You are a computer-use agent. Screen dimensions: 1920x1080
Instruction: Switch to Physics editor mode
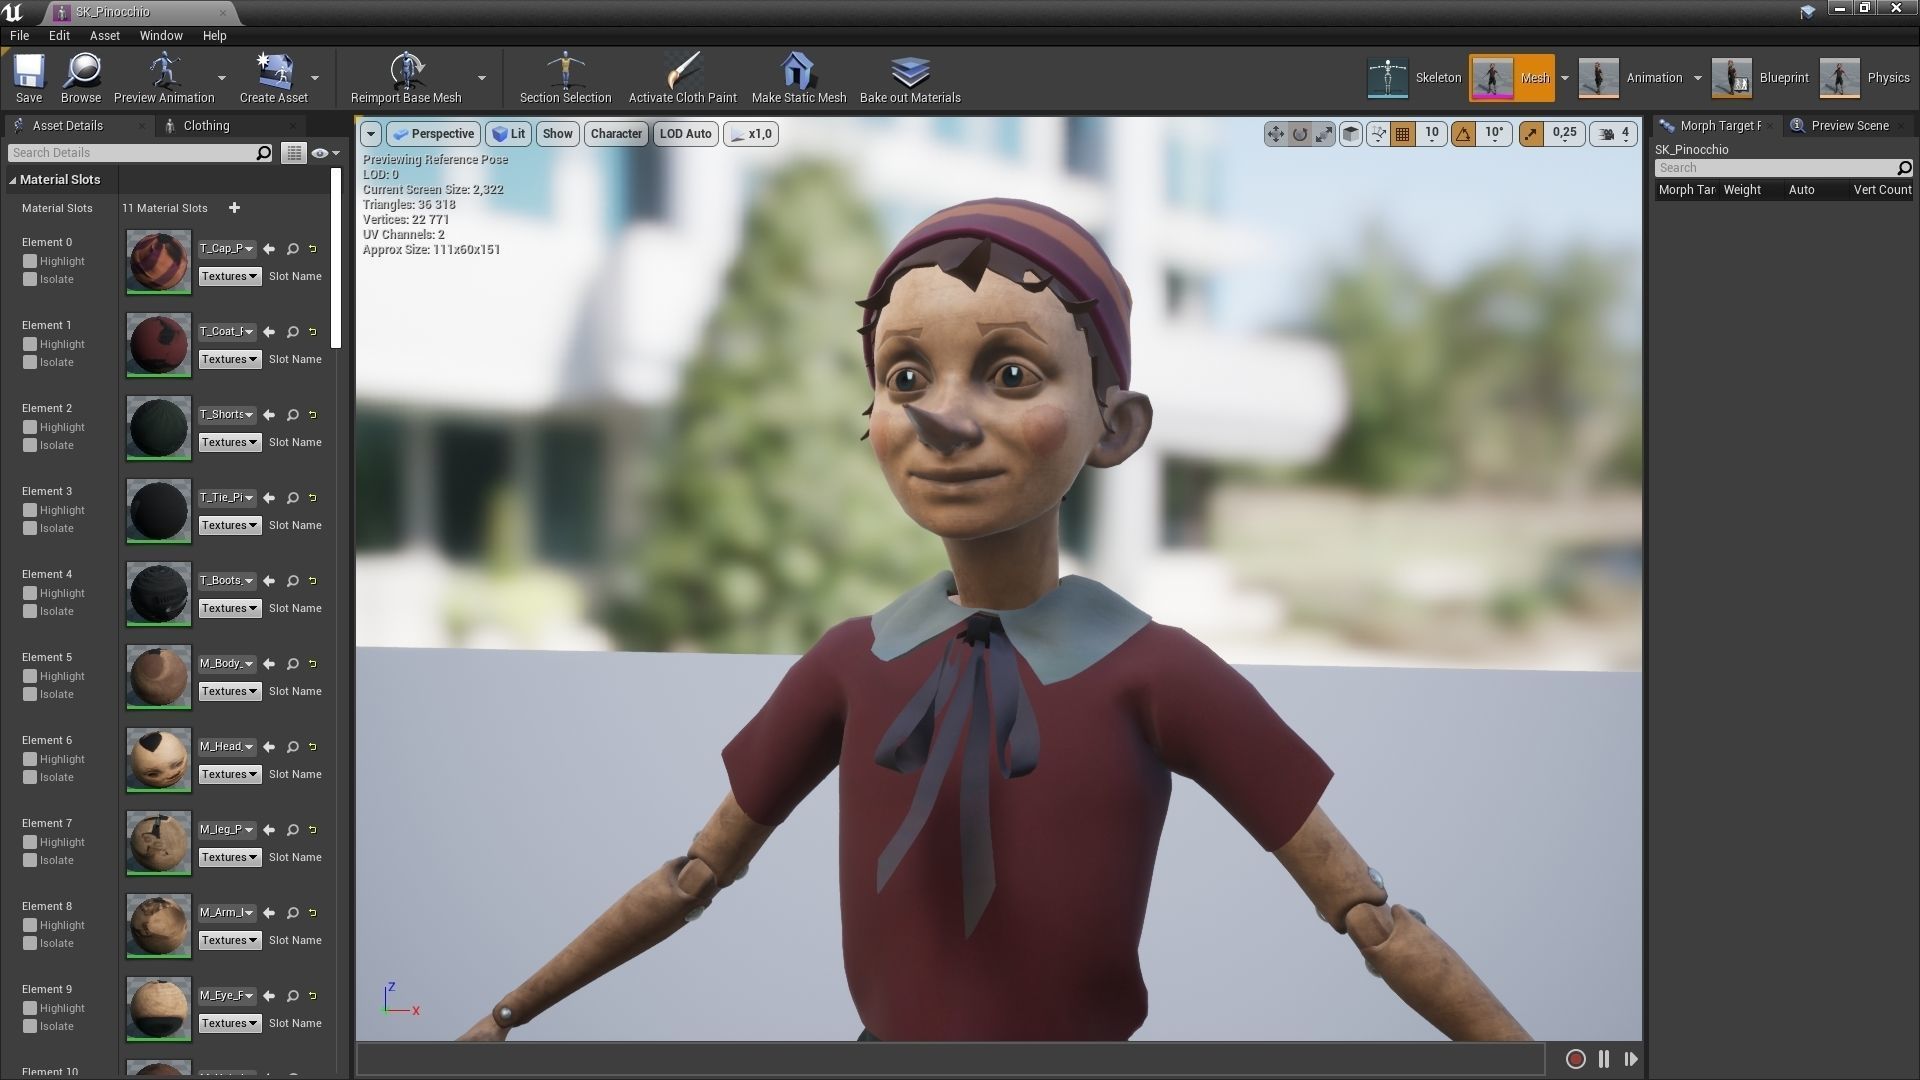(1865, 78)
